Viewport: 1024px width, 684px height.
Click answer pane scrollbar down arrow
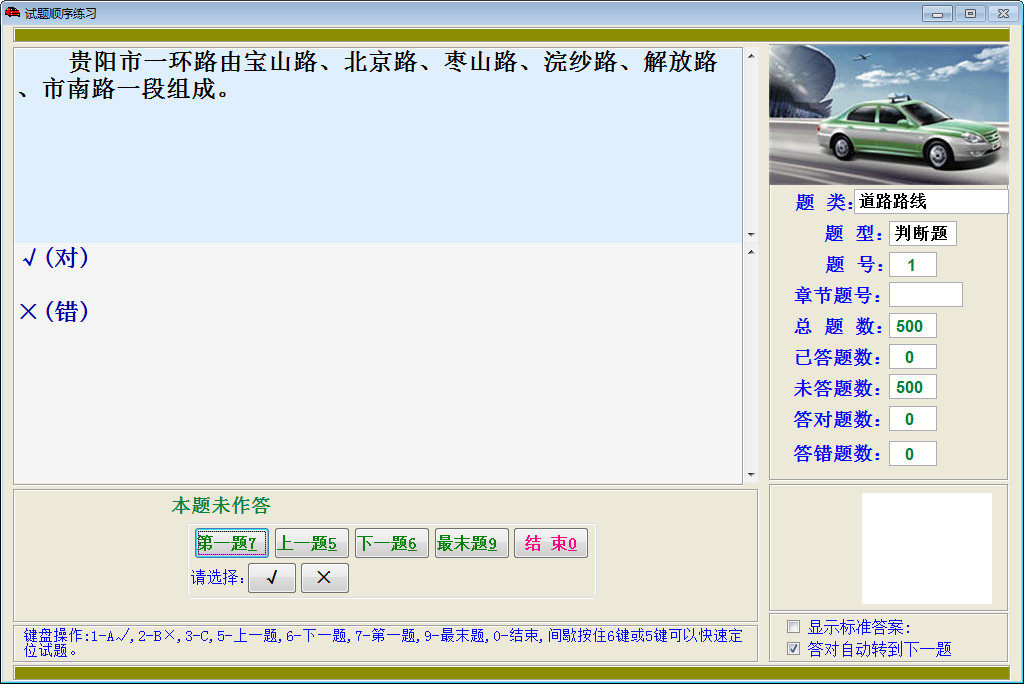coord(751,475)
